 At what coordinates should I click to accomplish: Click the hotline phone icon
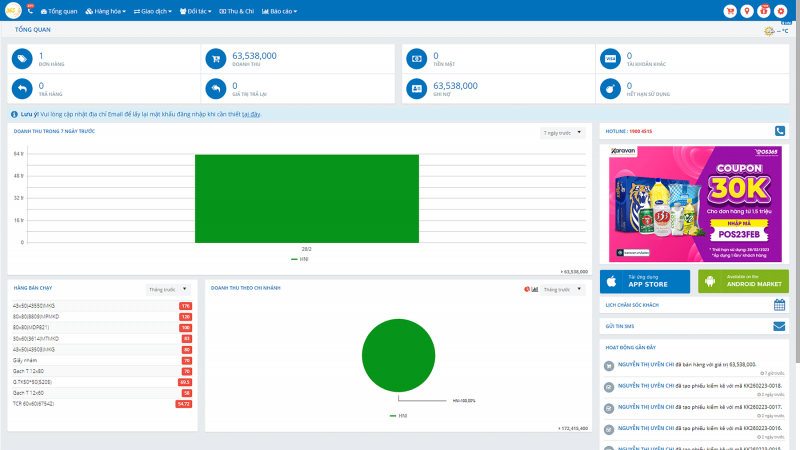point(780,131)
